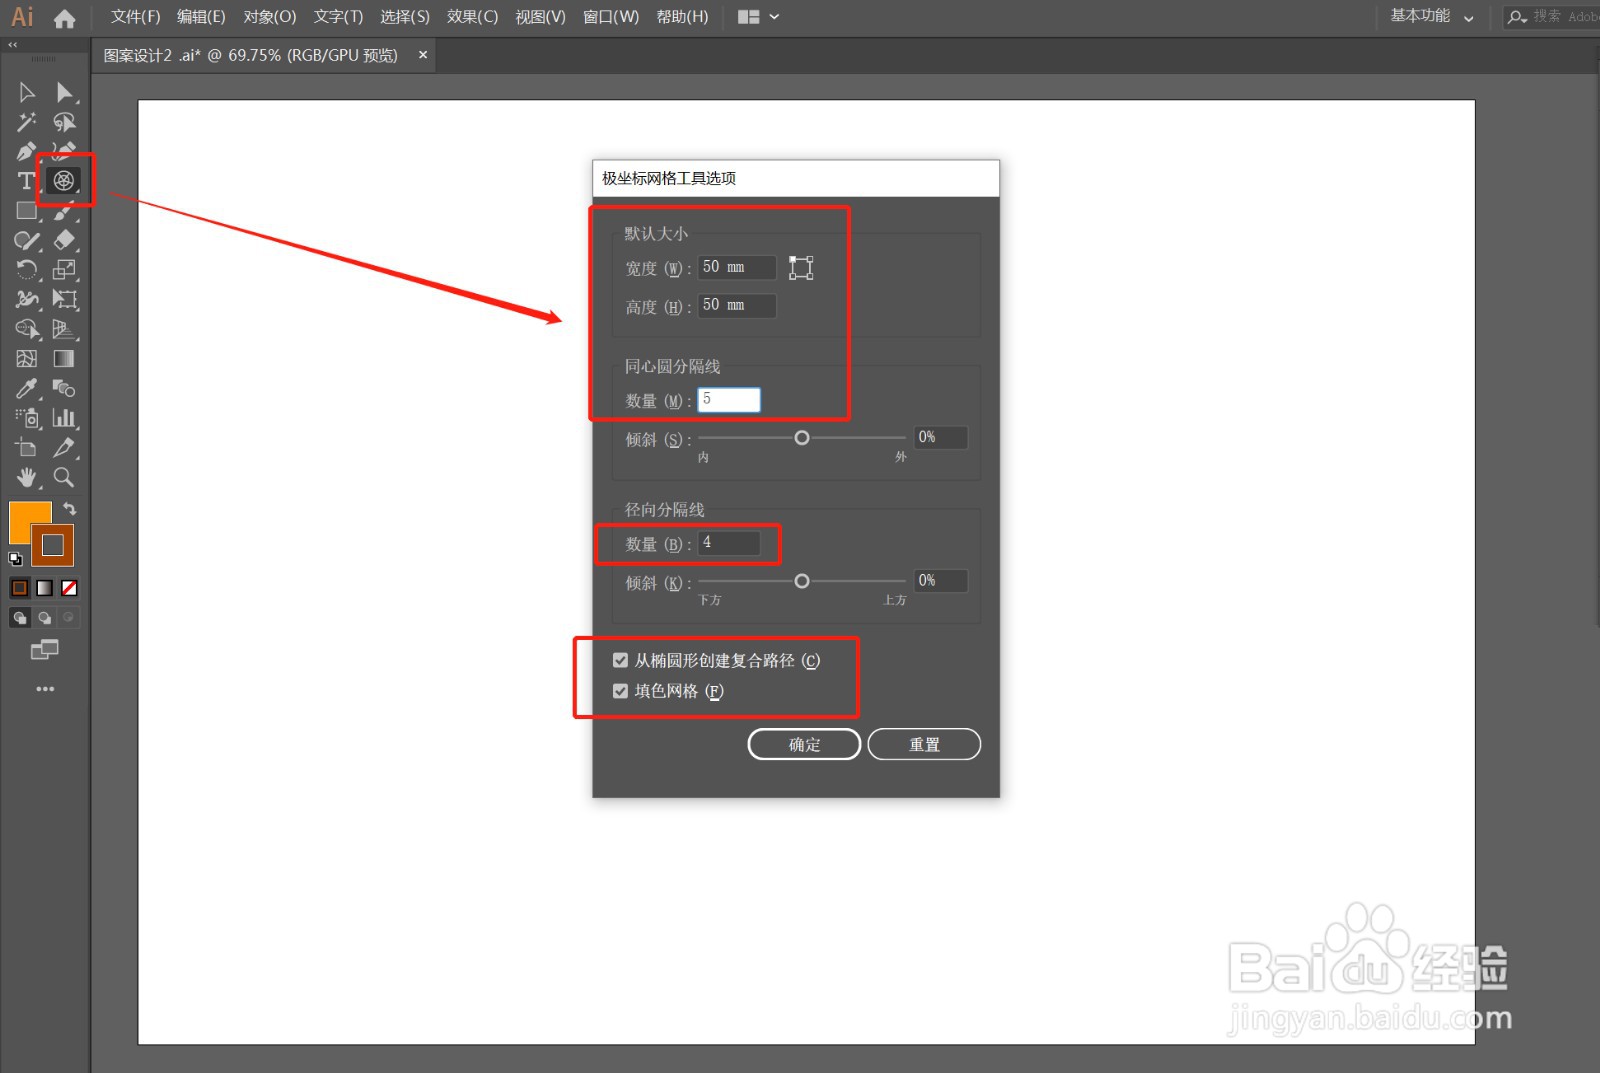
Task: Click the height 50 mm field
Action: tap(737, 305)
